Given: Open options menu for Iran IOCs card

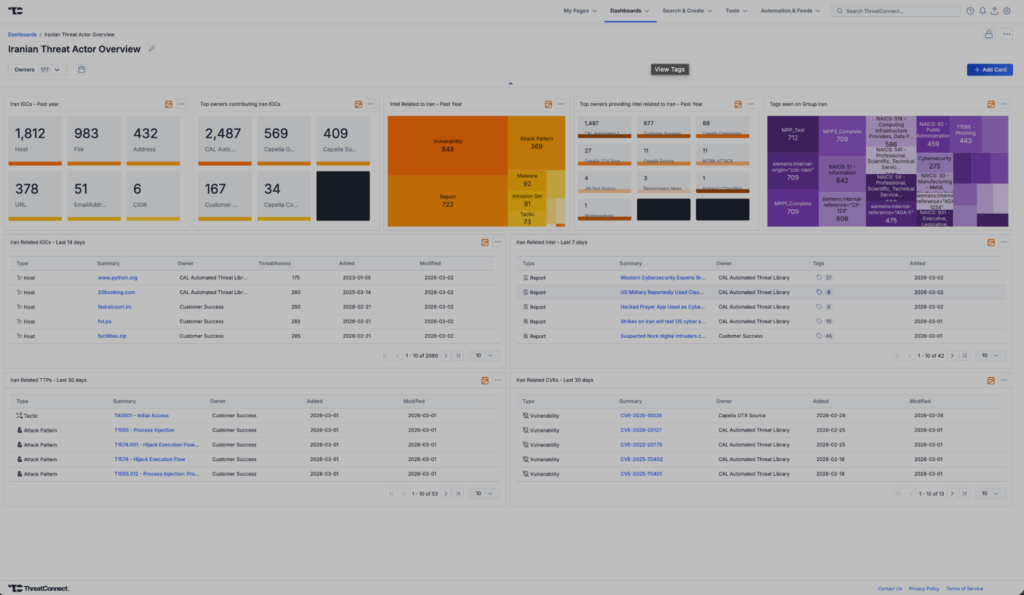Looking at the screenshot, I should coord(181,104).
